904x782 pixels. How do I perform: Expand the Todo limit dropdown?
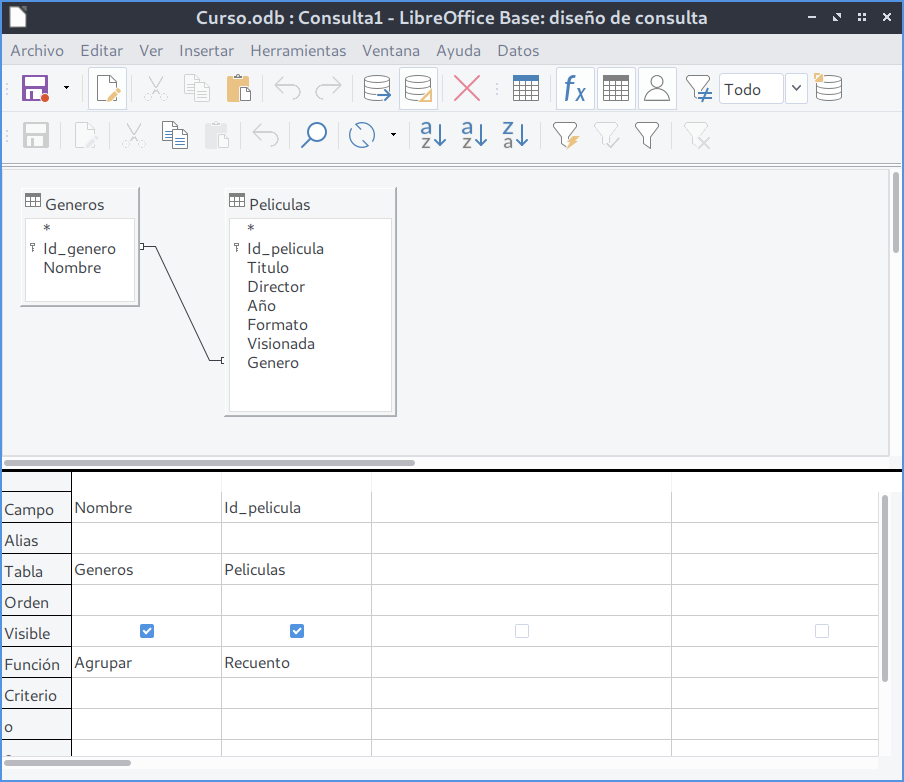click(796, 89)
